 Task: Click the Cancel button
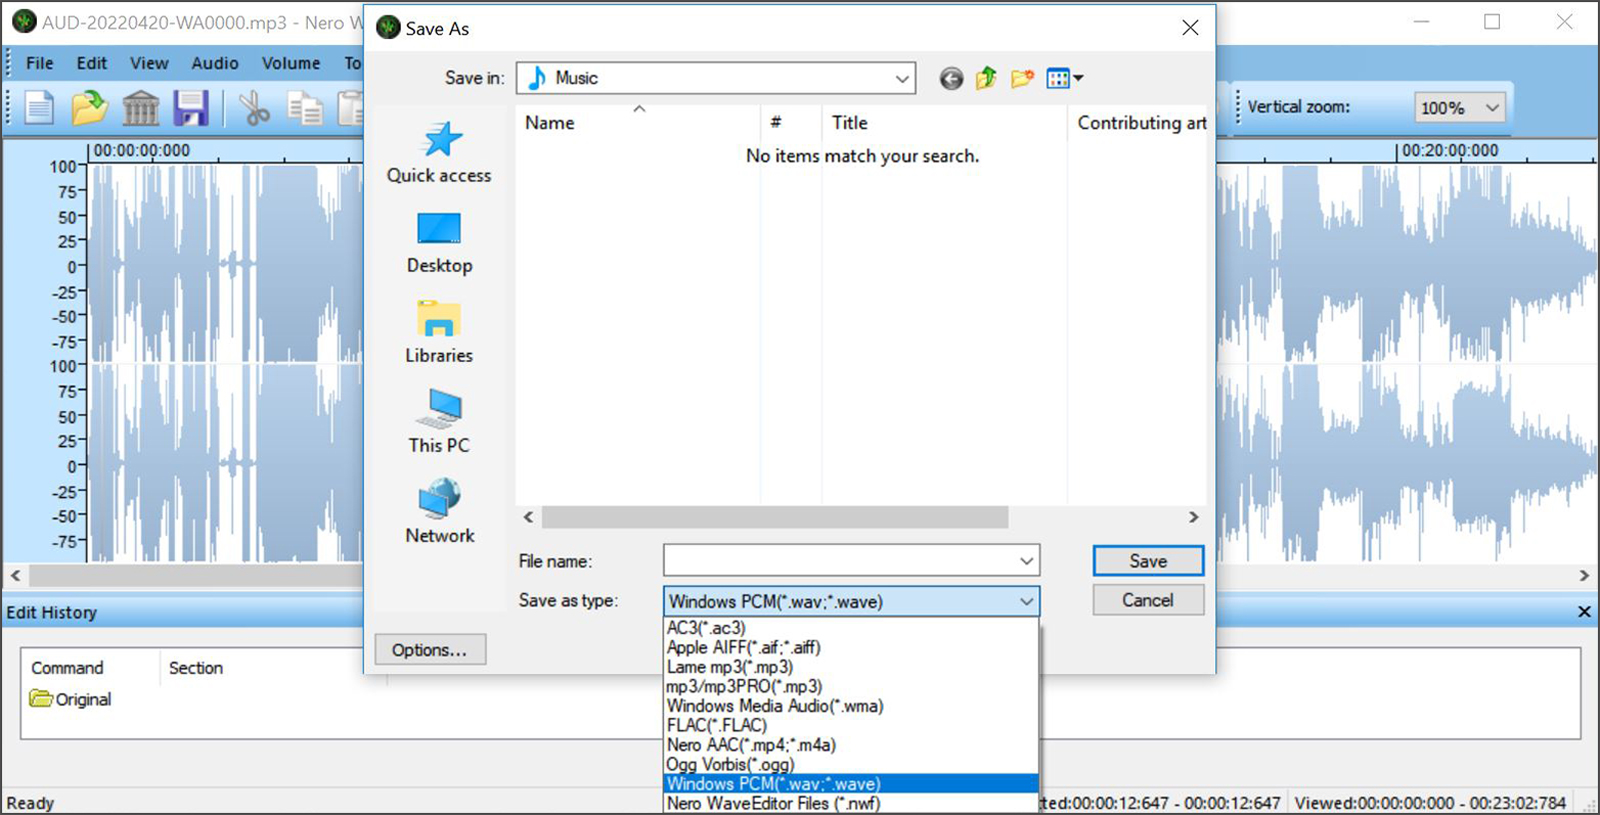[1148, 600]
